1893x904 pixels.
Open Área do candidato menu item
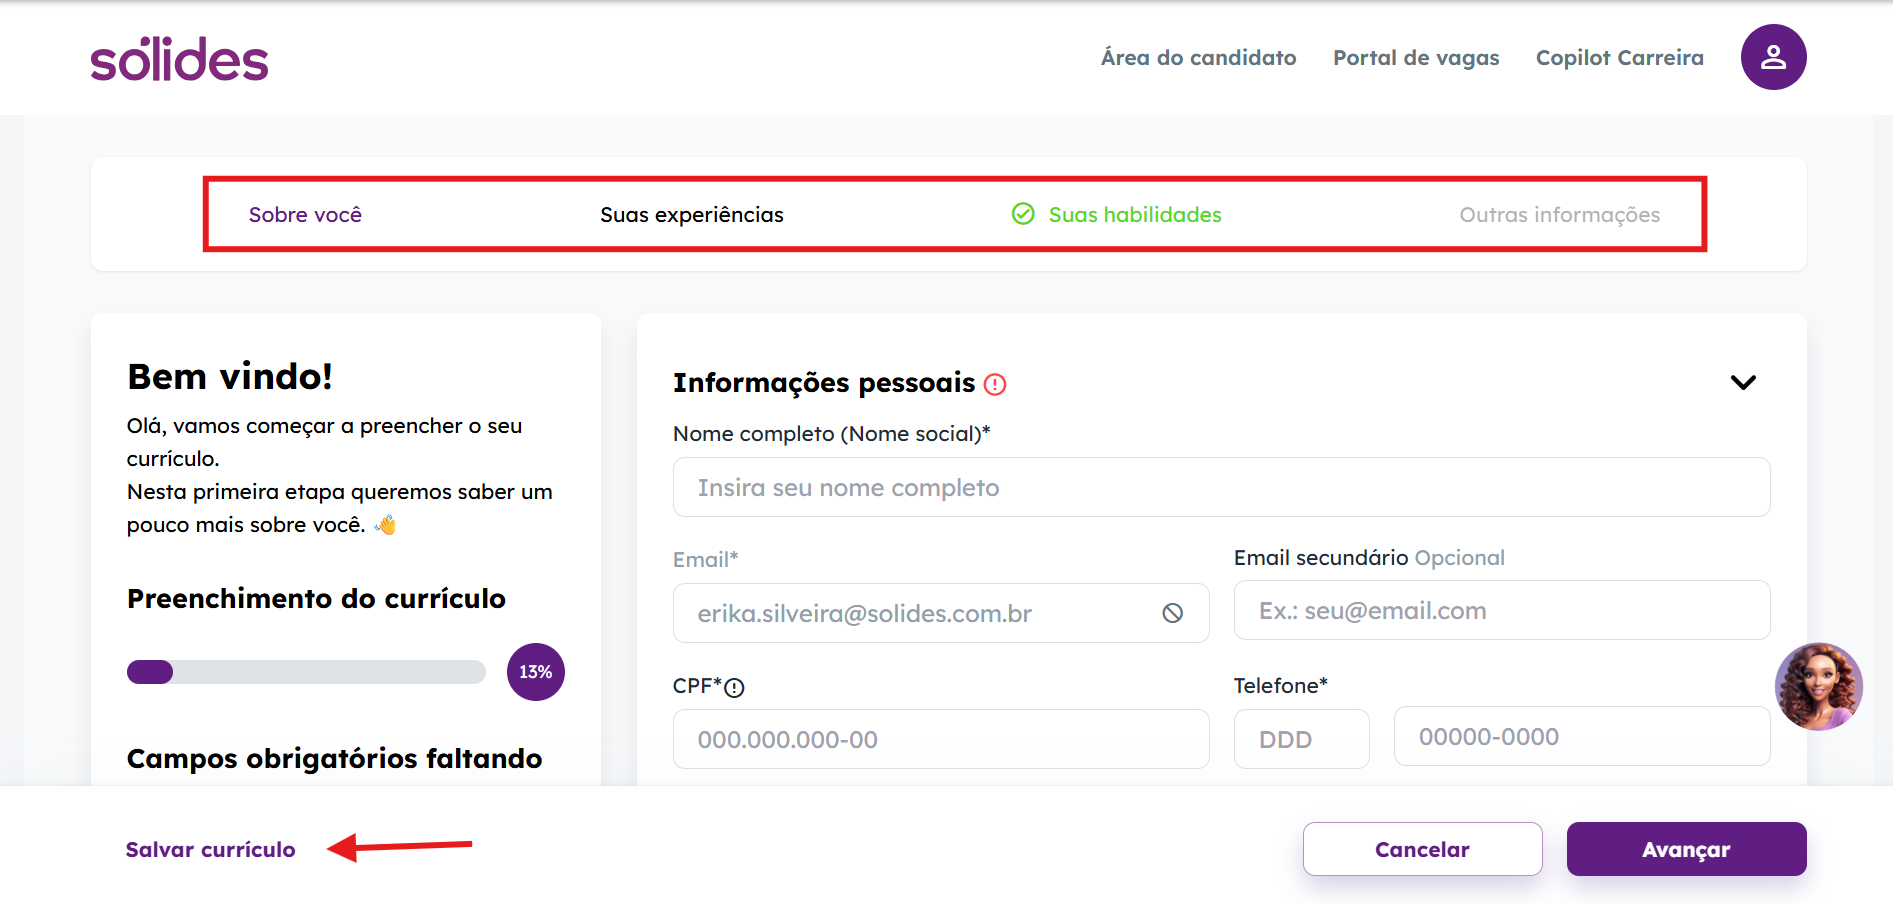(x=1198, y=58)
